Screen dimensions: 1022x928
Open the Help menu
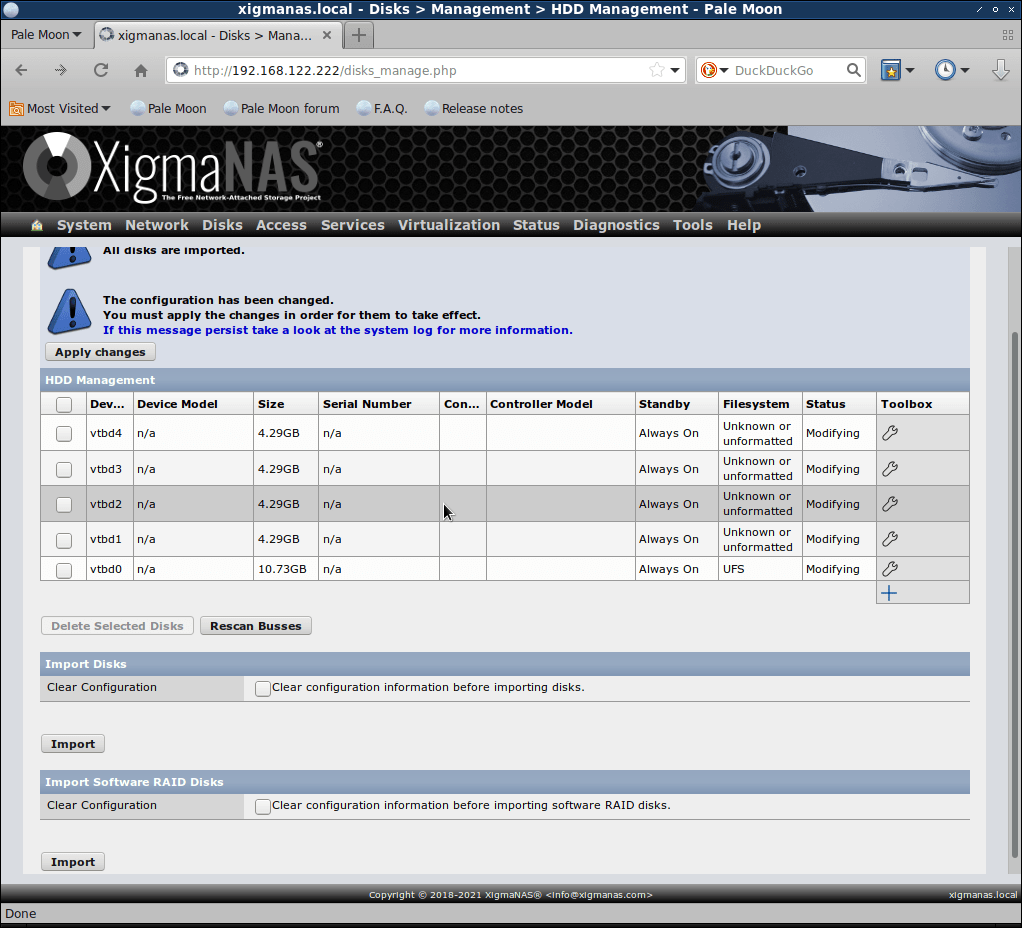coord(744,225)
